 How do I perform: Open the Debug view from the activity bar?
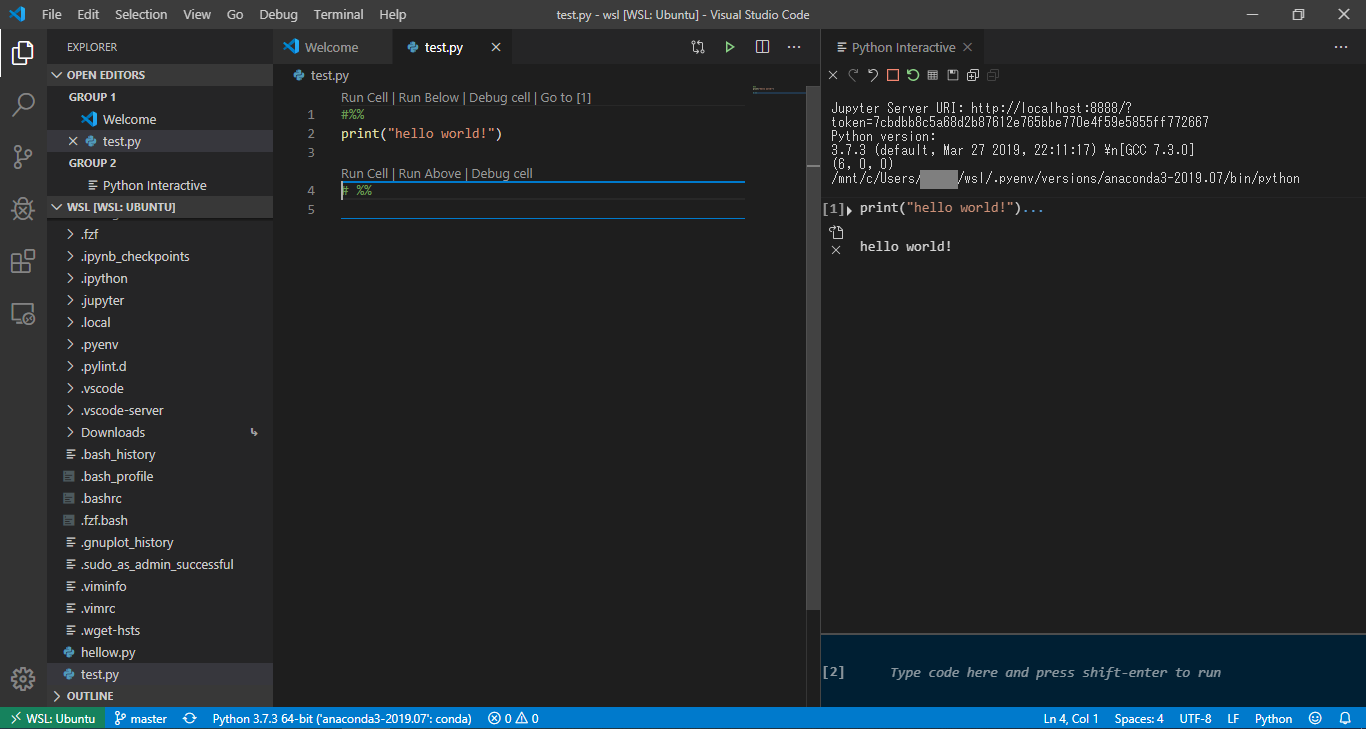(23, 209)
